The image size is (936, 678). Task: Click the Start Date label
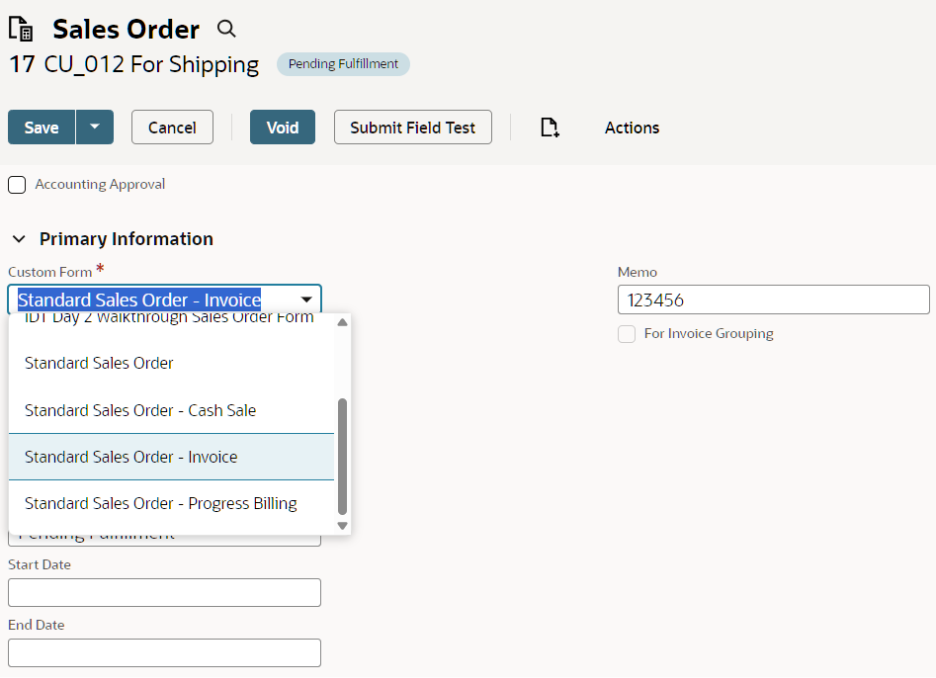click(39, 565)
